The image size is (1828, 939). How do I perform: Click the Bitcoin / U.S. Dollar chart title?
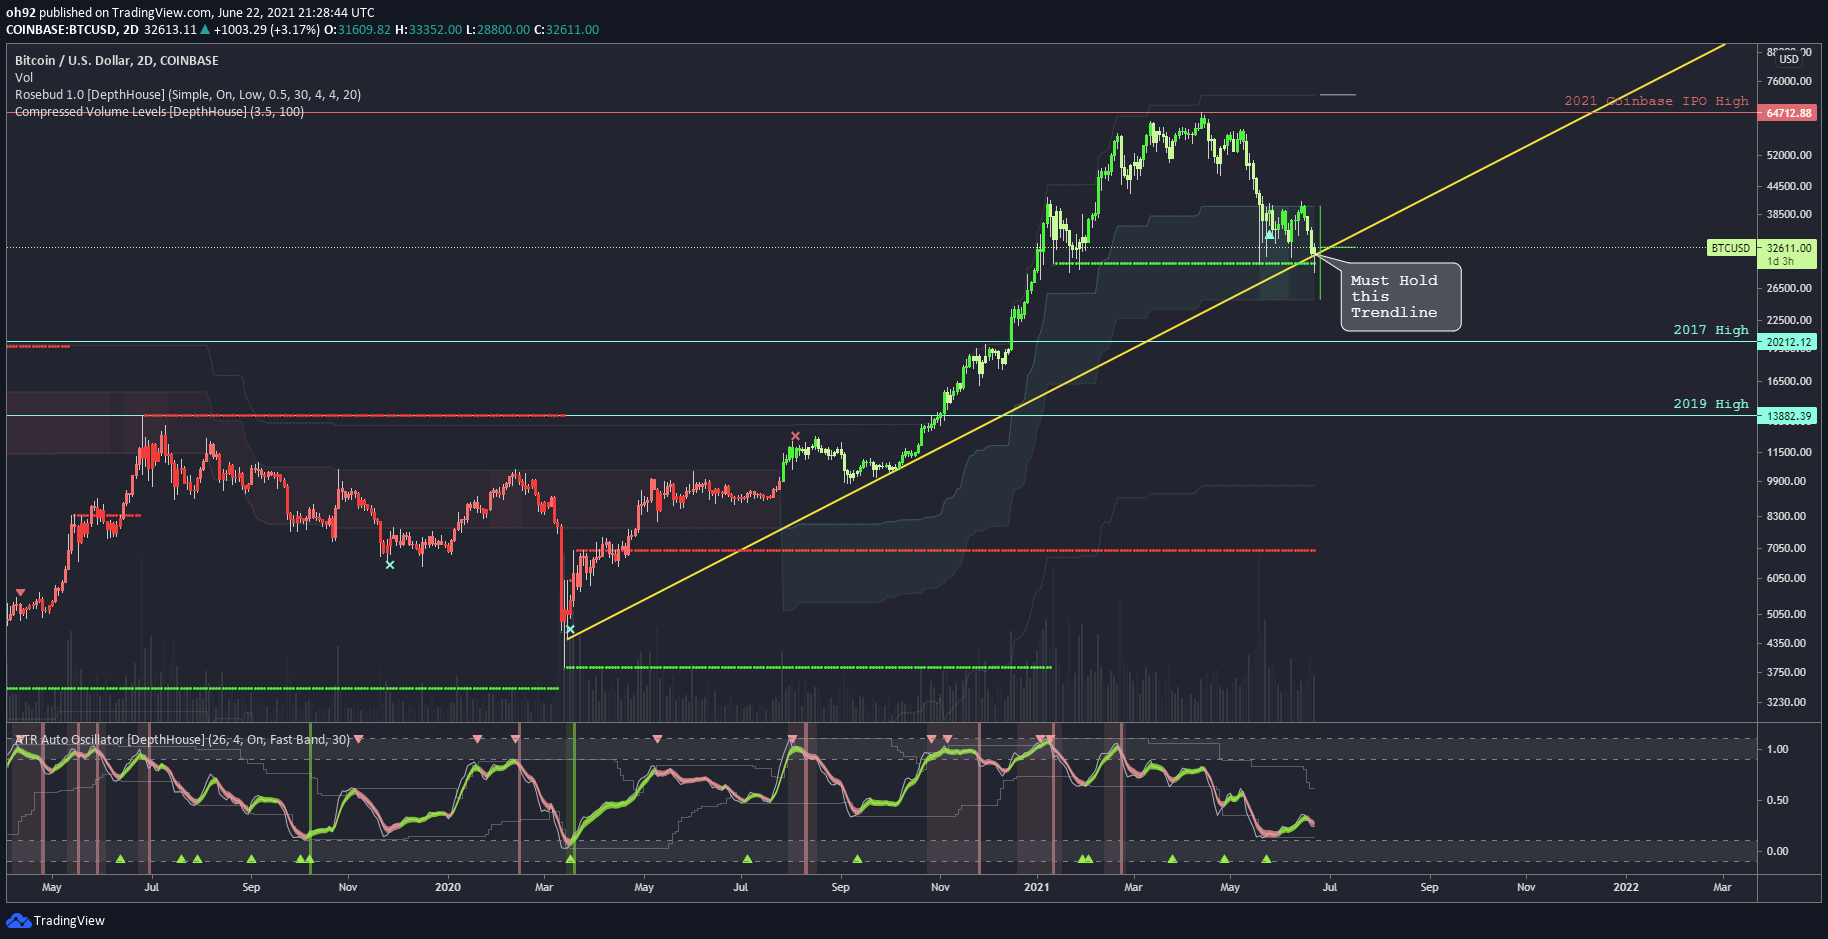[117, 61]
